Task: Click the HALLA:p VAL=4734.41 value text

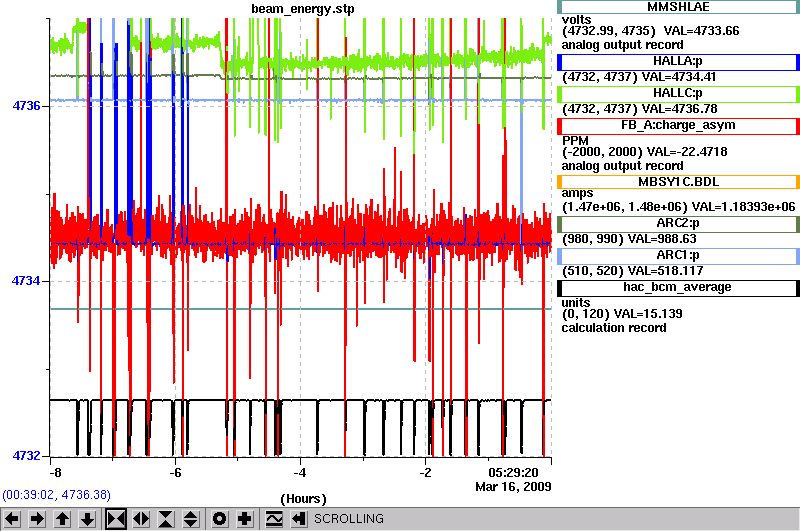Action: click(679, 77)
